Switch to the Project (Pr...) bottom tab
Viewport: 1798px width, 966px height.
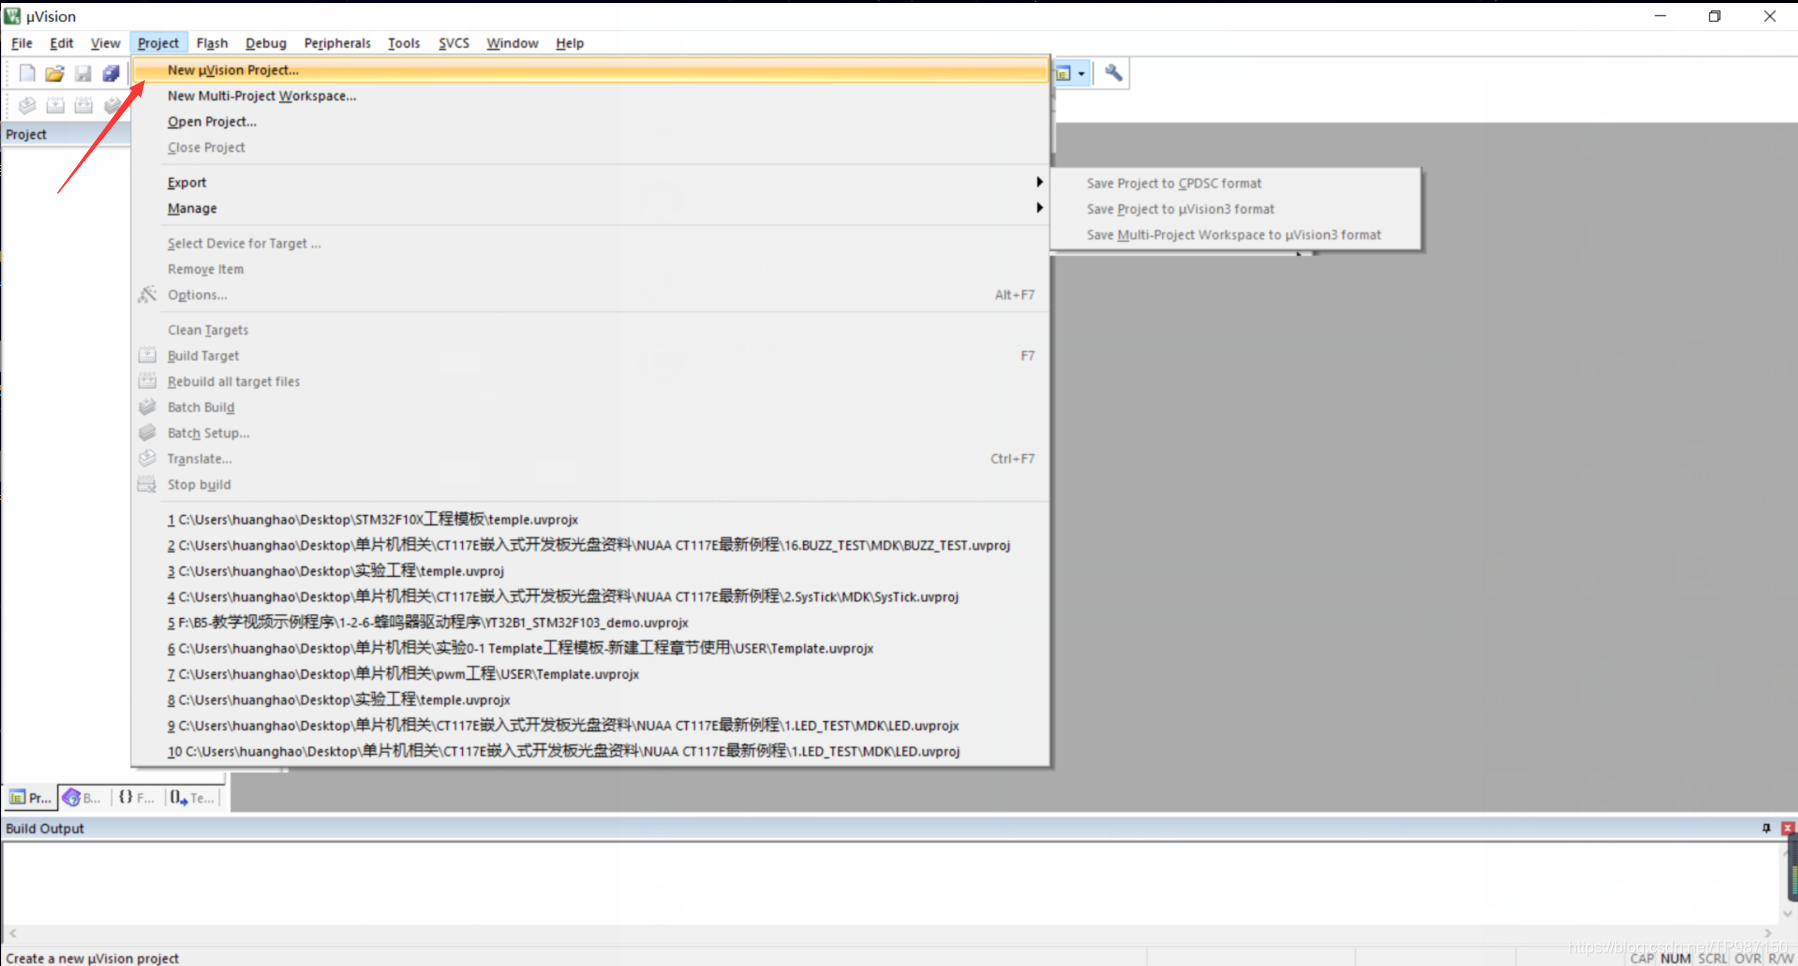(30, 797)
